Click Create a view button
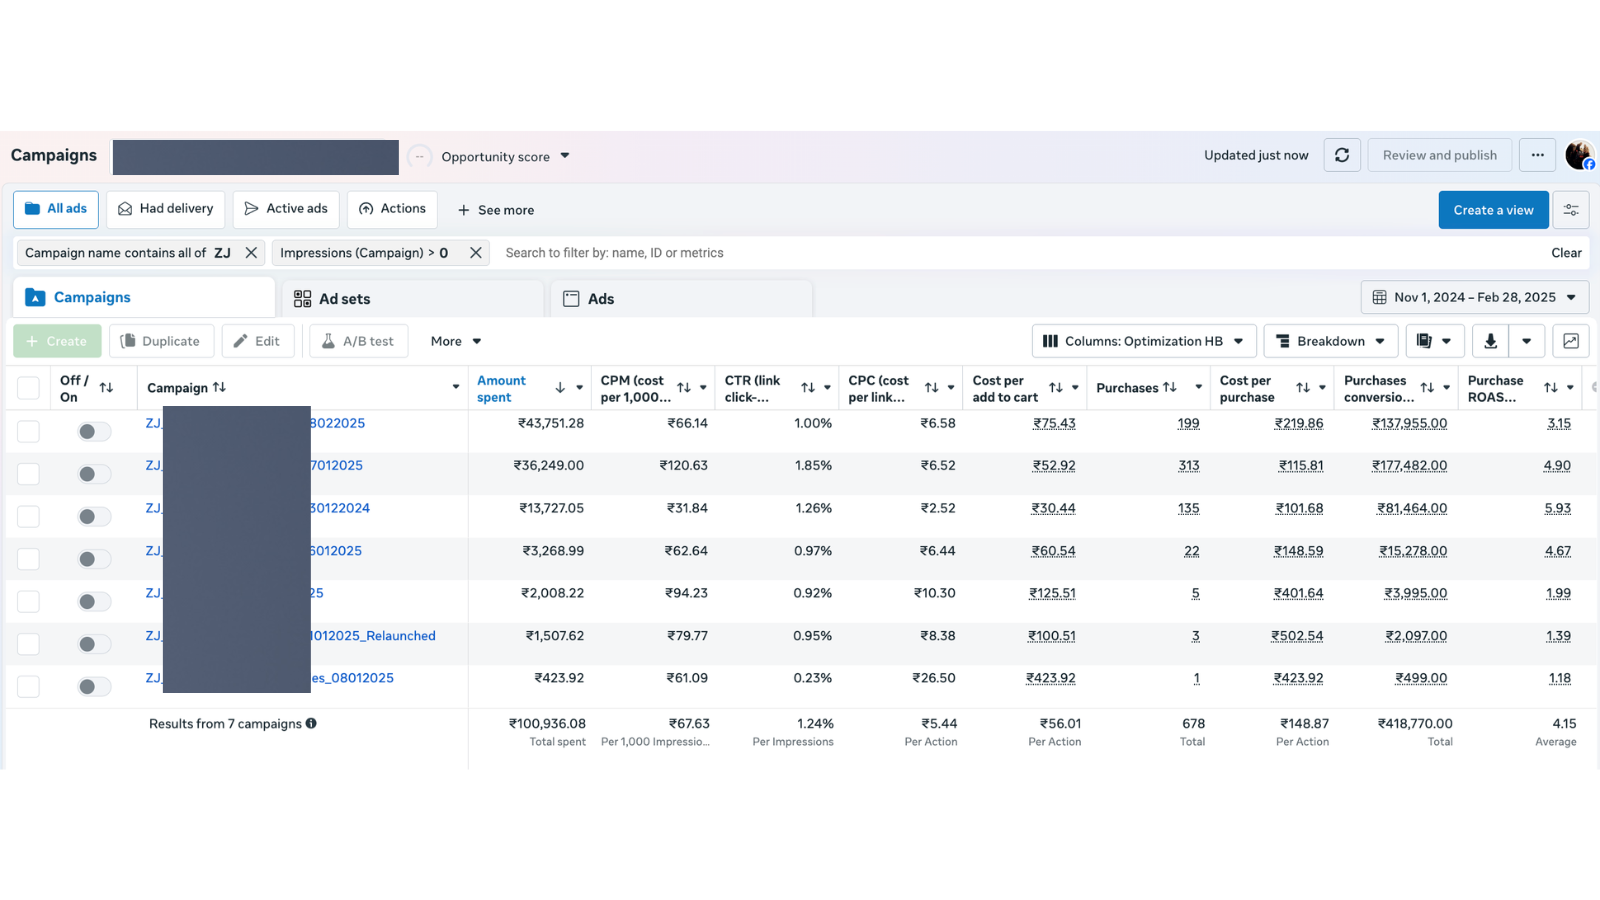1600x900 pixels. click(x=1493, y=210)
